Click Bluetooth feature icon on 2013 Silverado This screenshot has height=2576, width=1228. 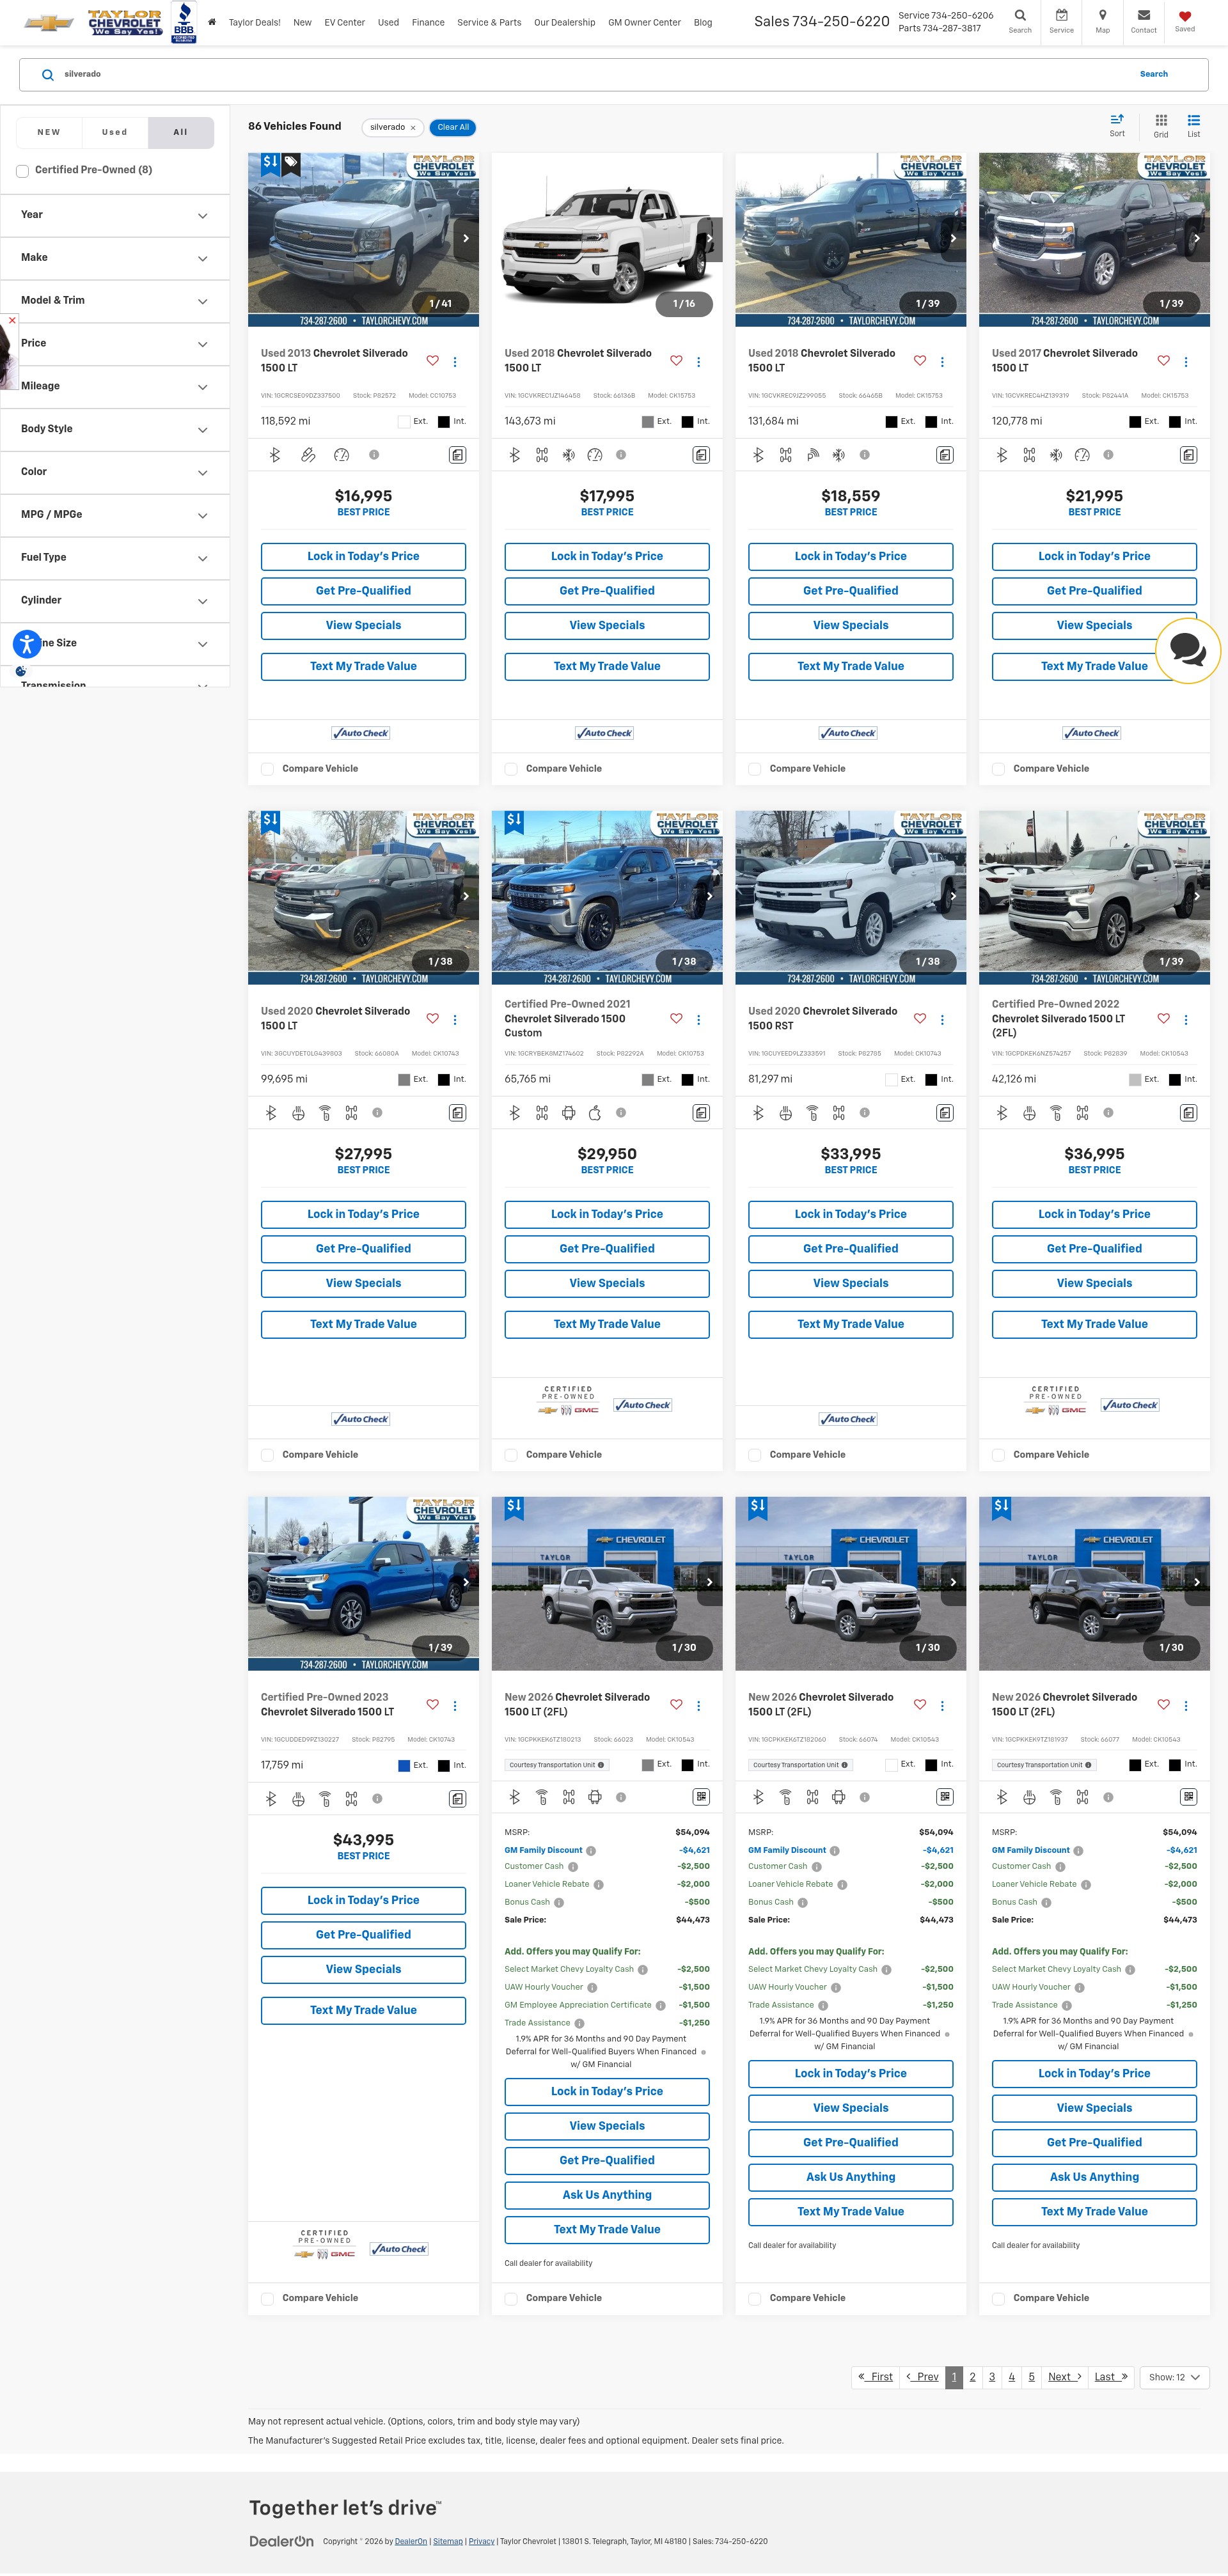[x=274, y=455]
